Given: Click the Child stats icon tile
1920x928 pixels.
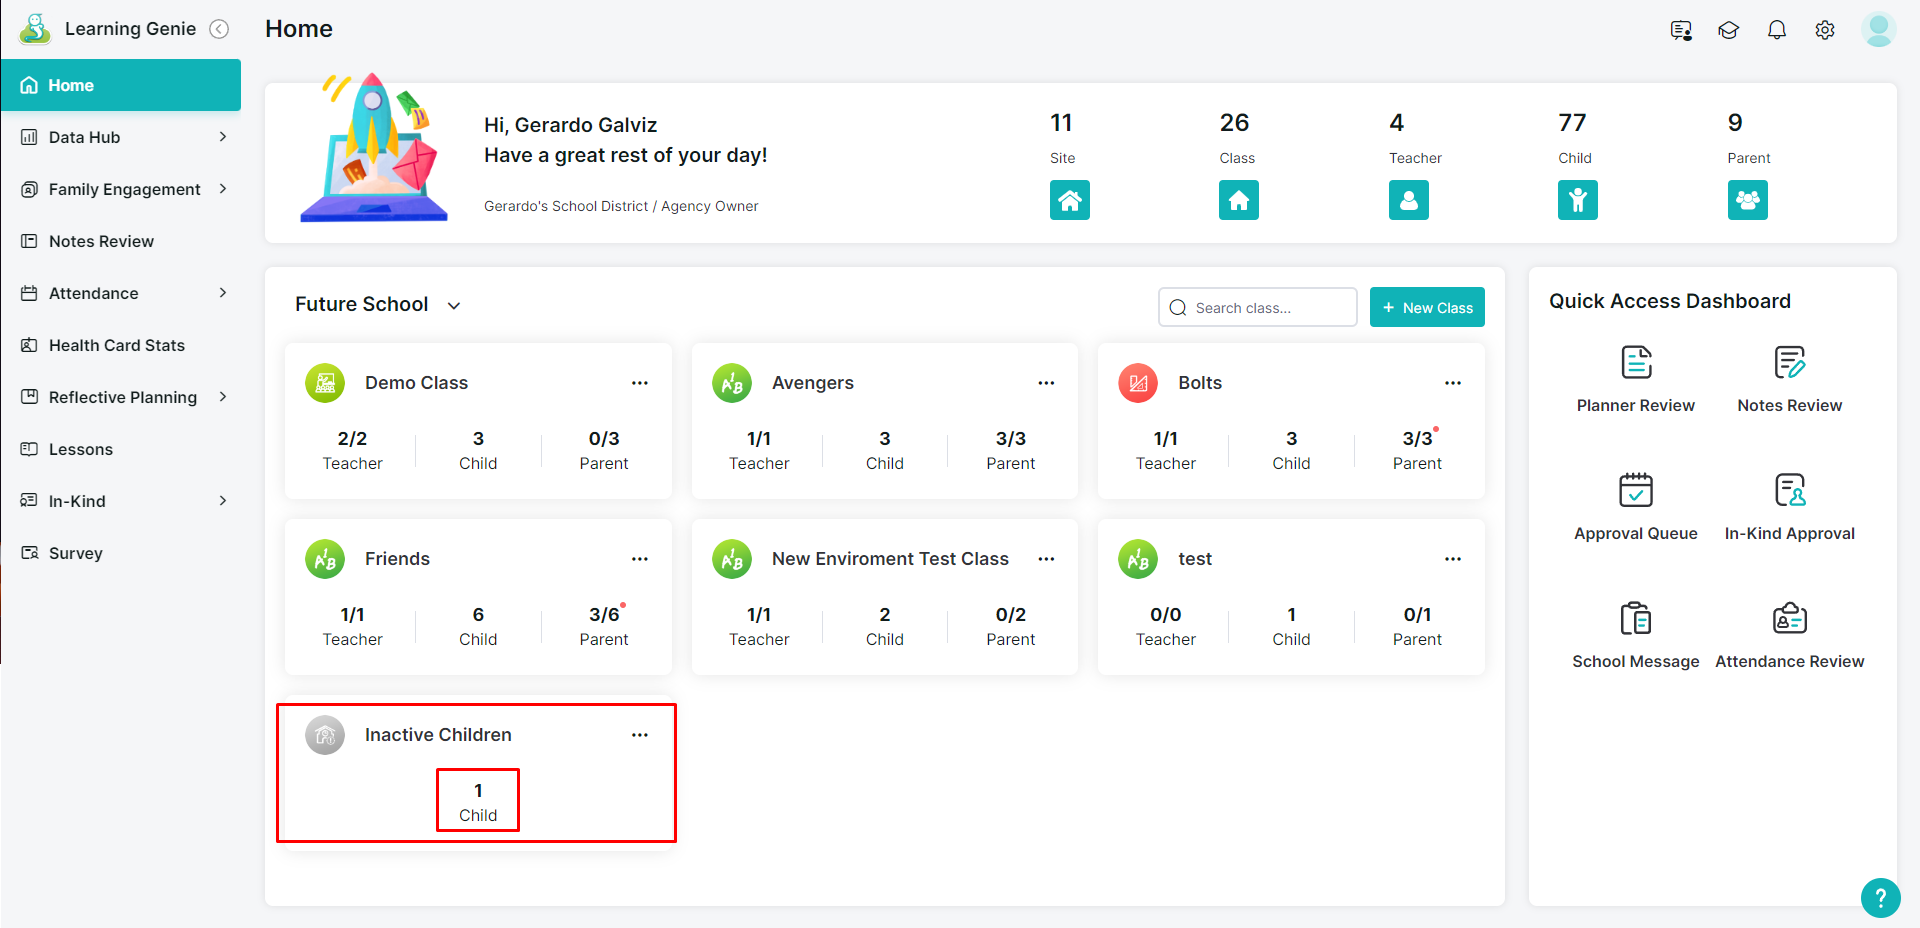Looking at the screenshot, I should tap(1577, 200).
